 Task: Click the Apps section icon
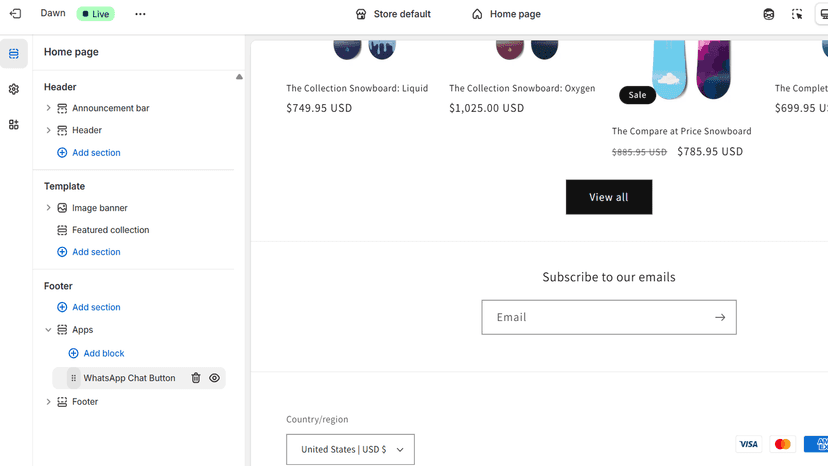click(62, 330)
